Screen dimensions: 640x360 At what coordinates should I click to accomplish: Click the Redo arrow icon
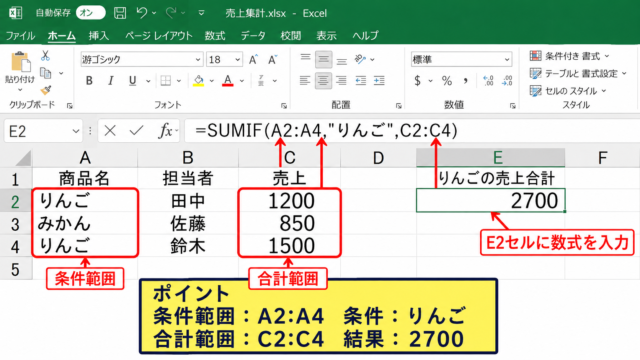point(171,13)
